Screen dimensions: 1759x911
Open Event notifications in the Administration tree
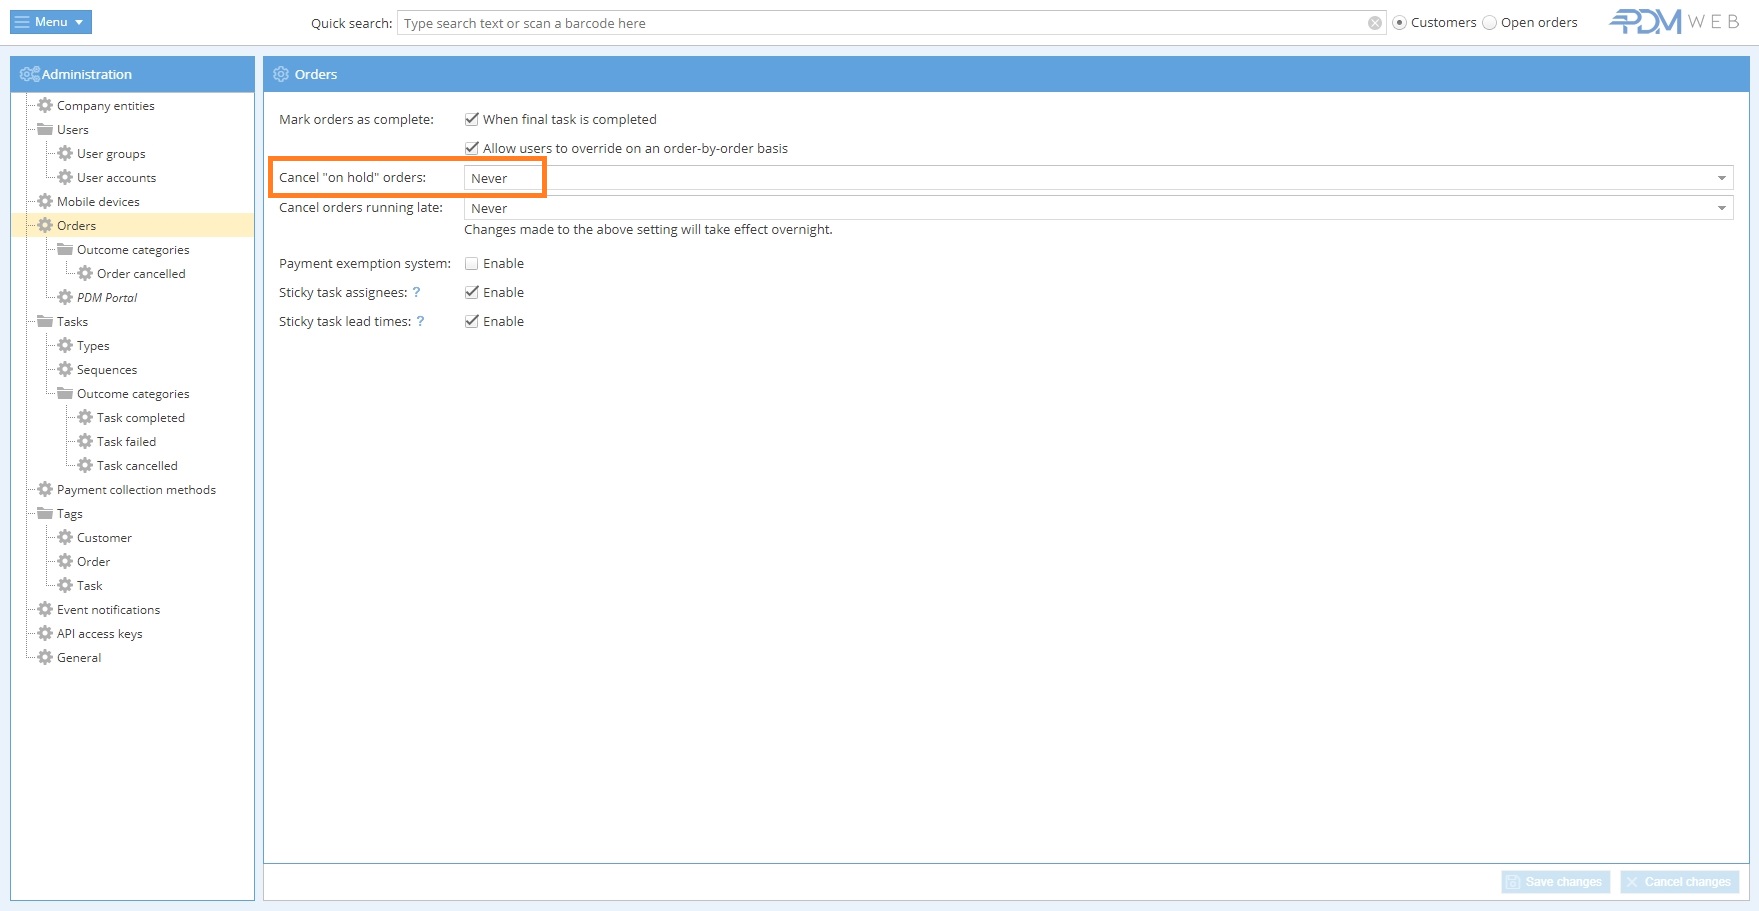[x=108, y=610]
